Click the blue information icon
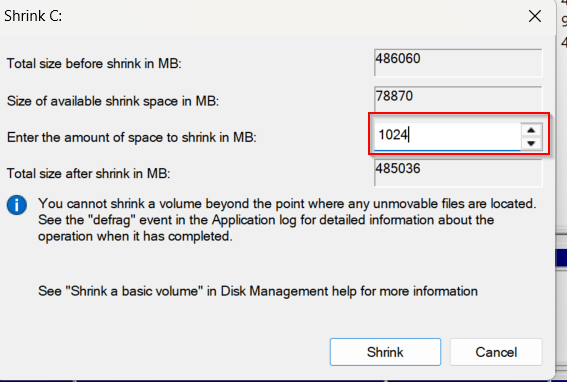567x382 pixels. (x=17, y=205)
